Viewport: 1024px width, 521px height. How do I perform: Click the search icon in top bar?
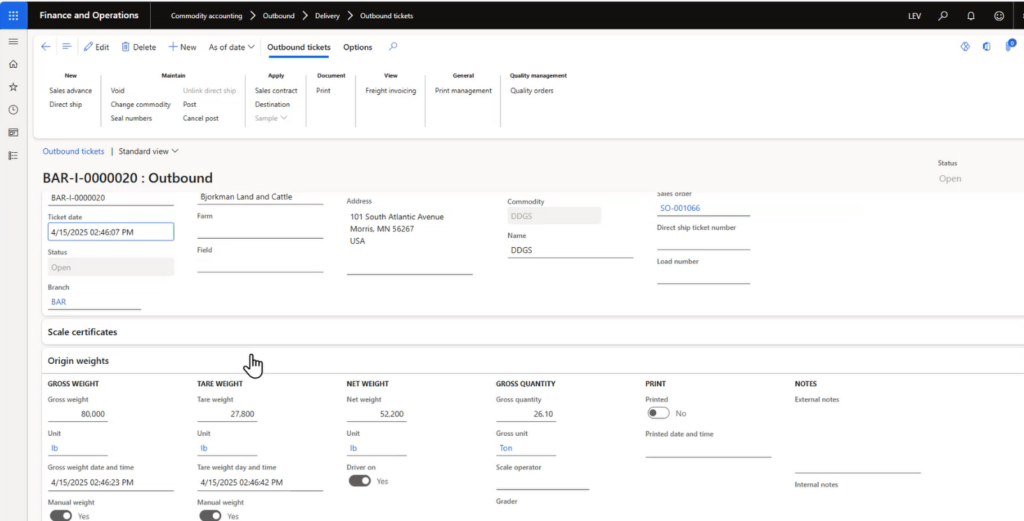pyautogui.click(x=943, y=16)
